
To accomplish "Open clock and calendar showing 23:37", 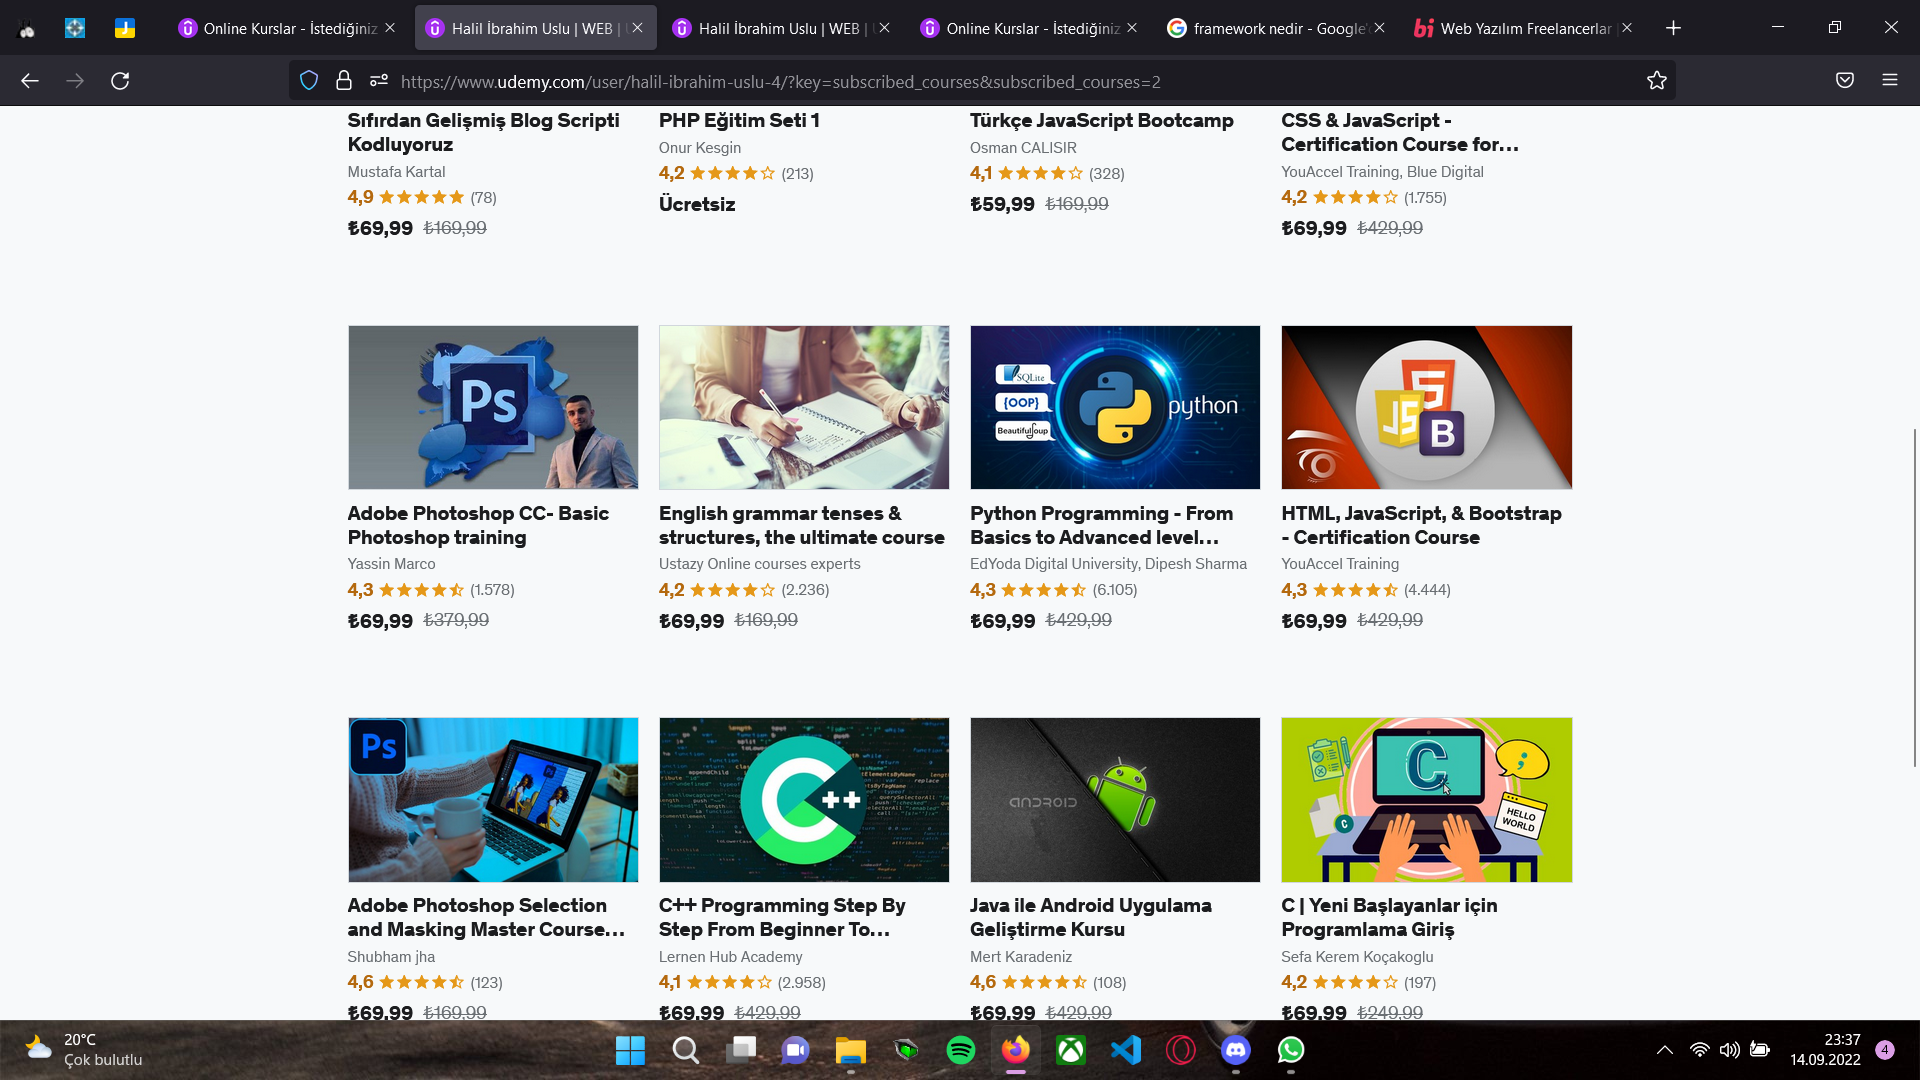I will pyautogui.click(x=1825, y=1050).
